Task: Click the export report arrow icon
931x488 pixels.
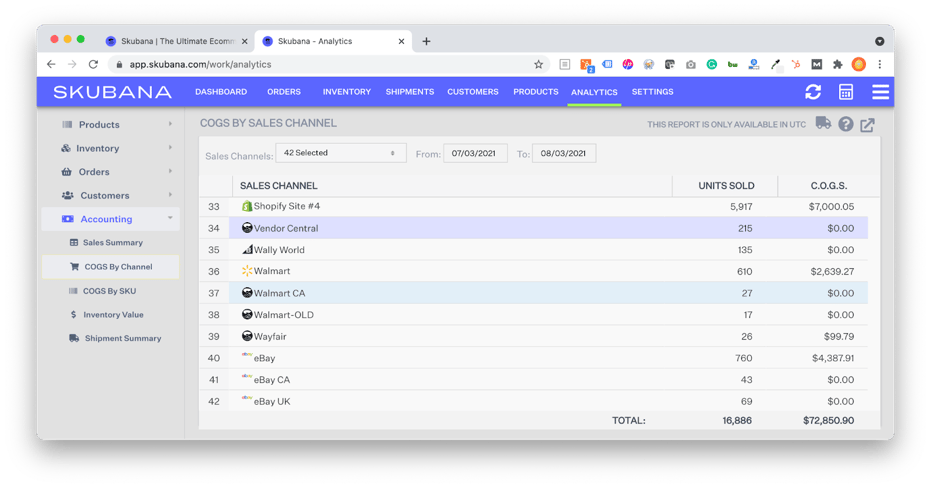Action: click(x=867, y=125)
